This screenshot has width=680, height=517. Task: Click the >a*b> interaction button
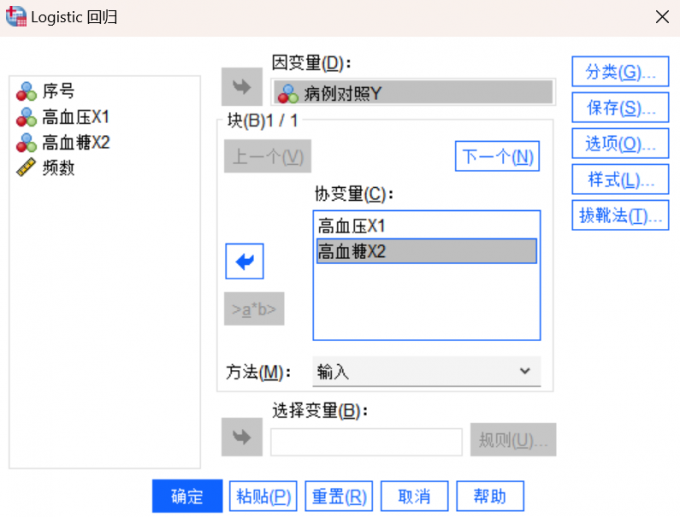click(254, 309)
